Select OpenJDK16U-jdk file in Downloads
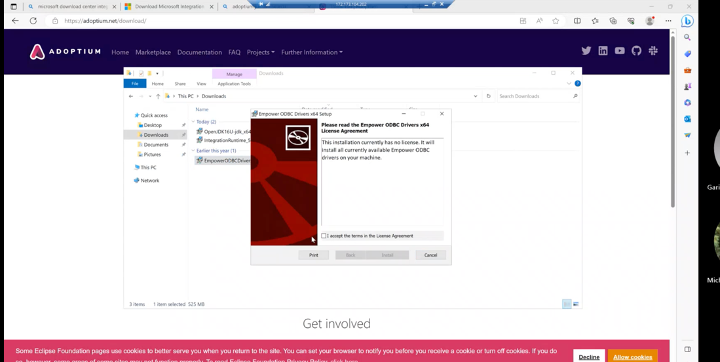Image resolution: width=720 pixels, height=362 pixels. [224, 131]
